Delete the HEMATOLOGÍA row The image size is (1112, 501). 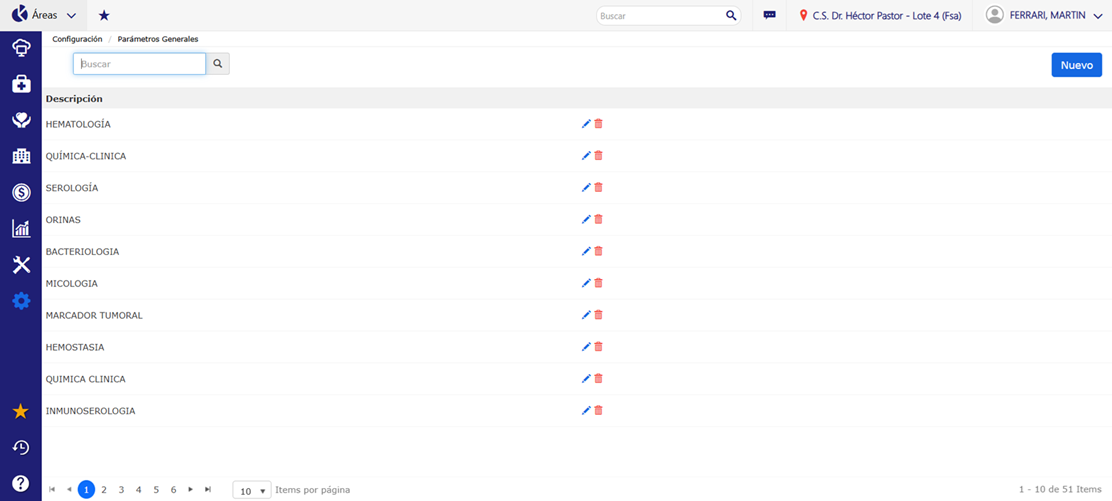pos(598,124)
